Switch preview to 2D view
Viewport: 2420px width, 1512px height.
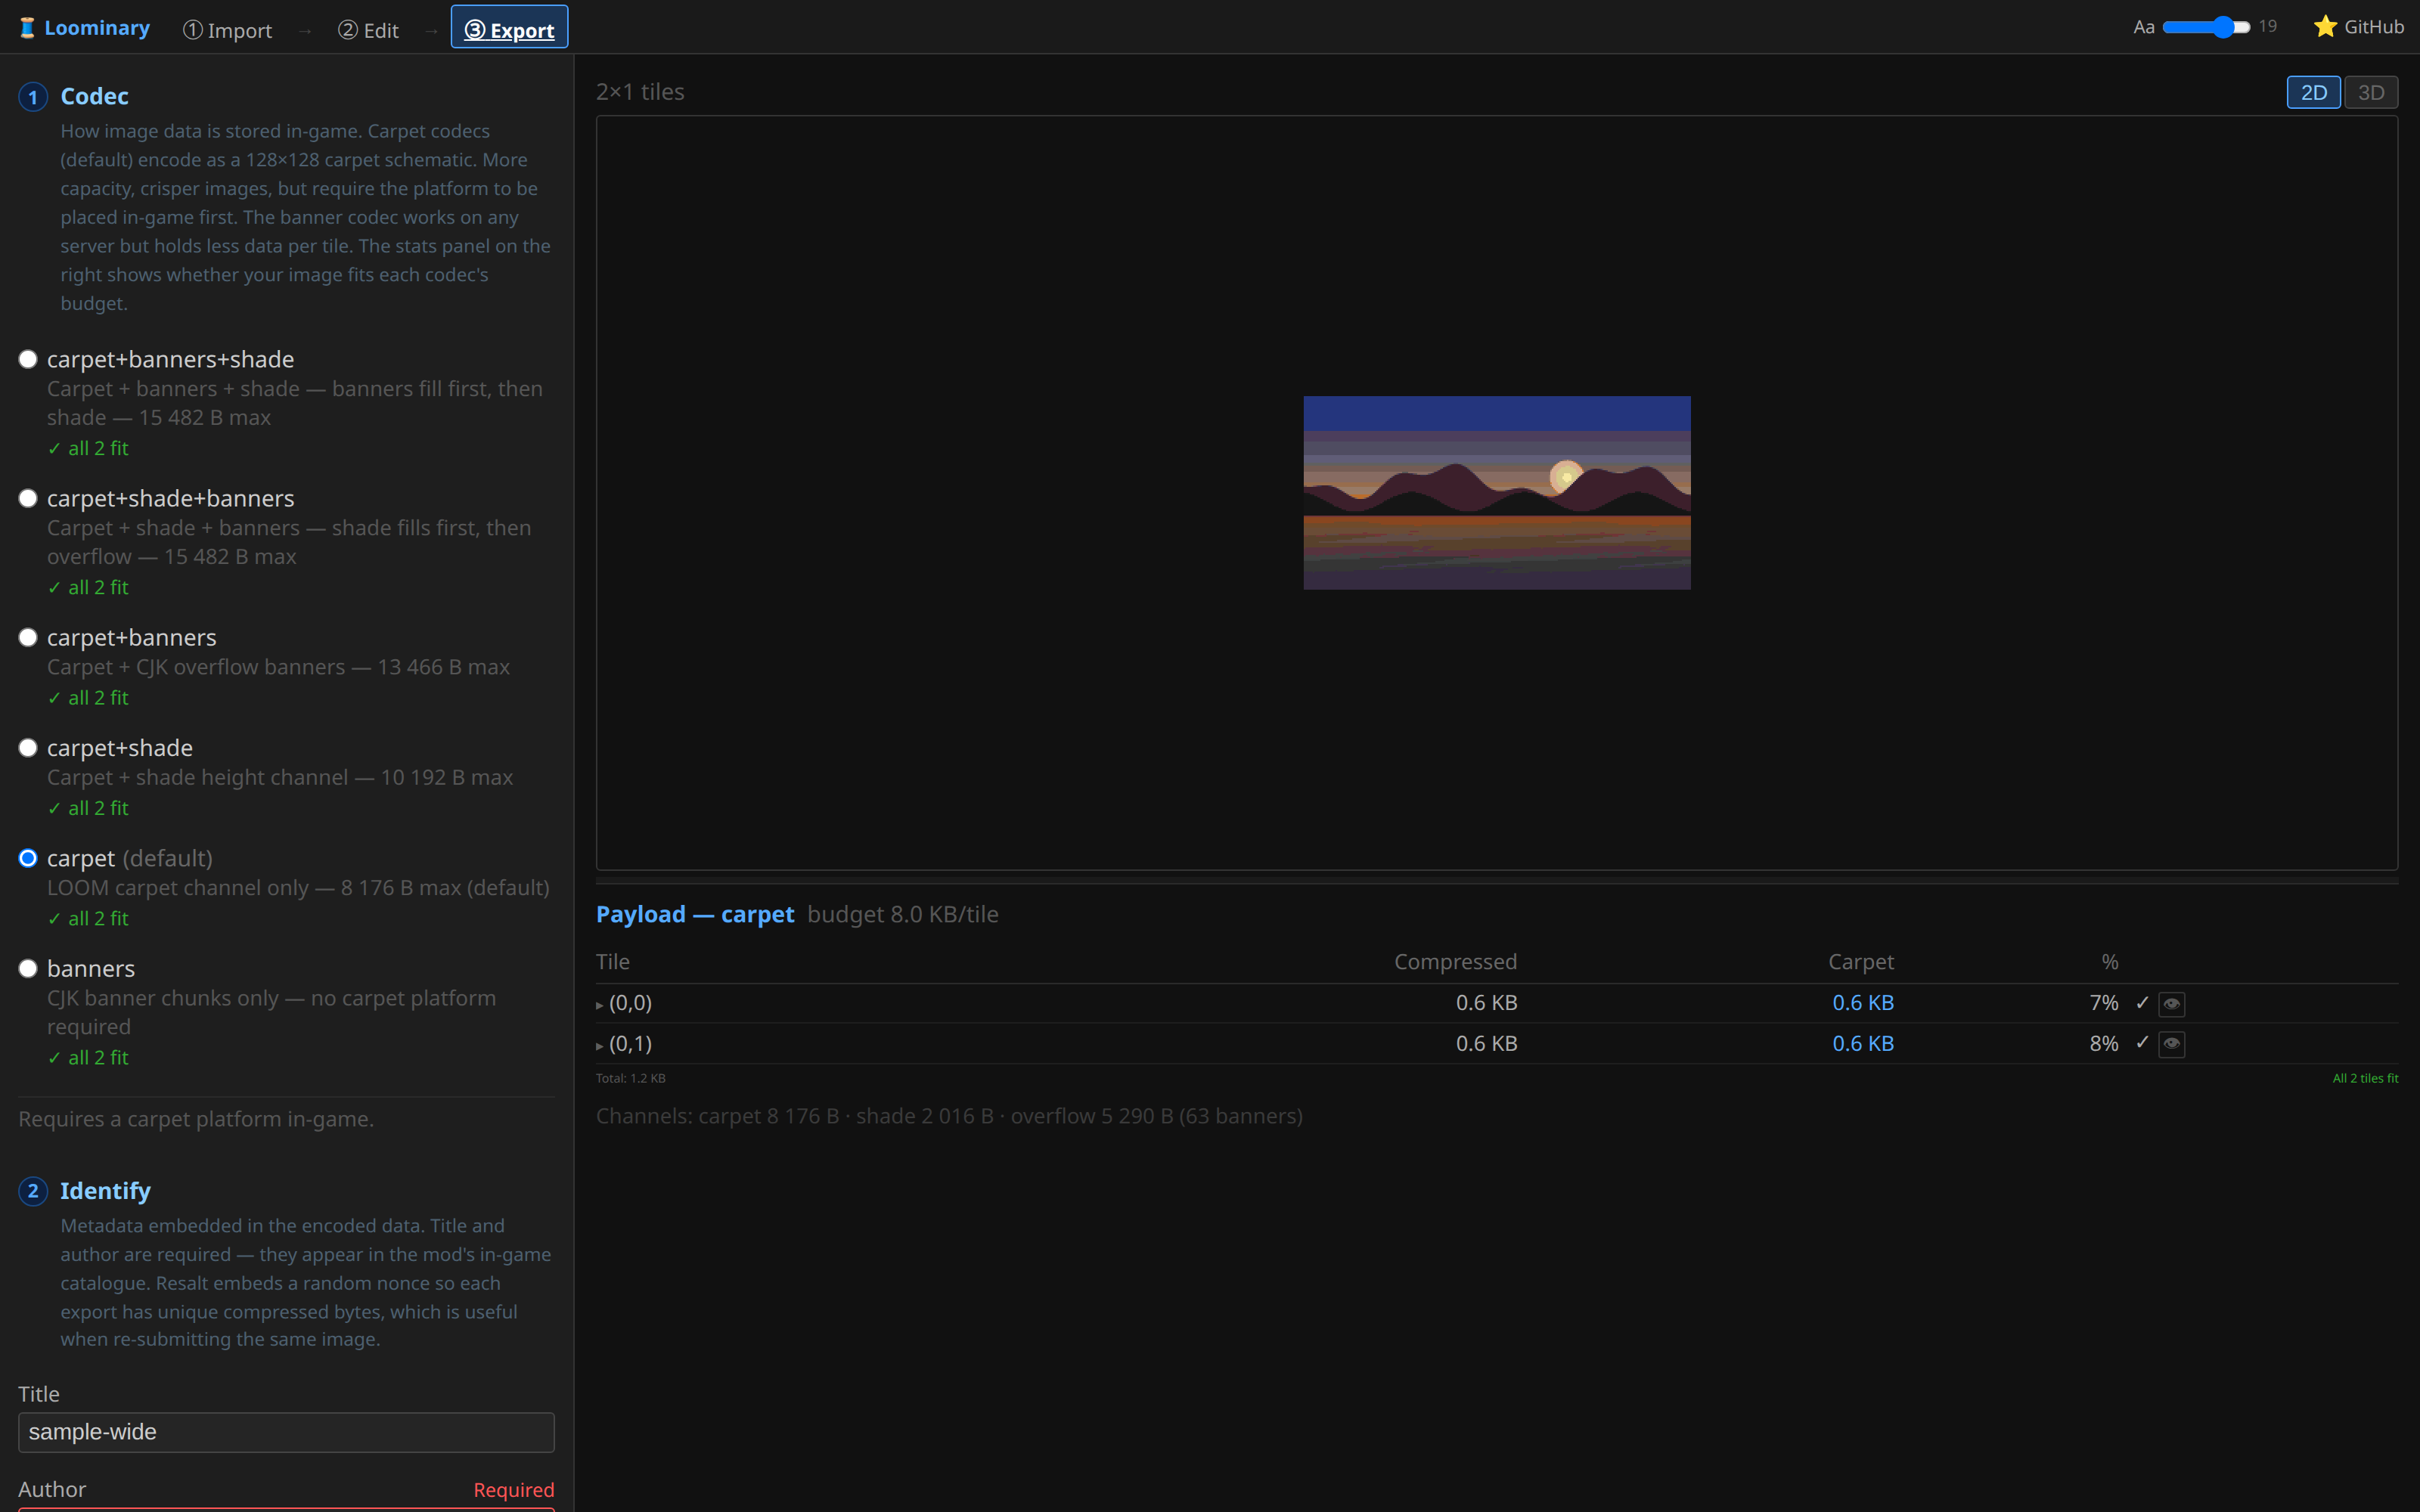(x=2313, y=92)
